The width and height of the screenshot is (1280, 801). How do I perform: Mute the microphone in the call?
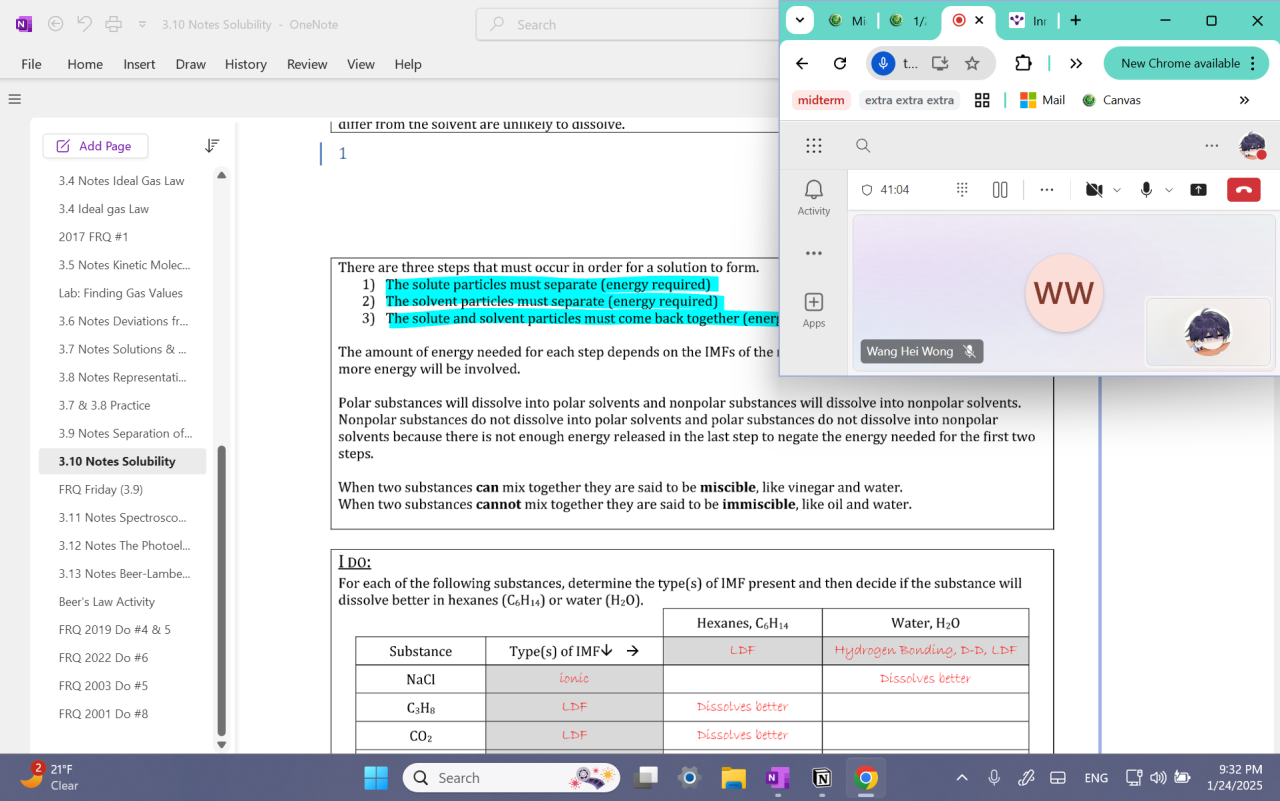[x=1146, y=190]
